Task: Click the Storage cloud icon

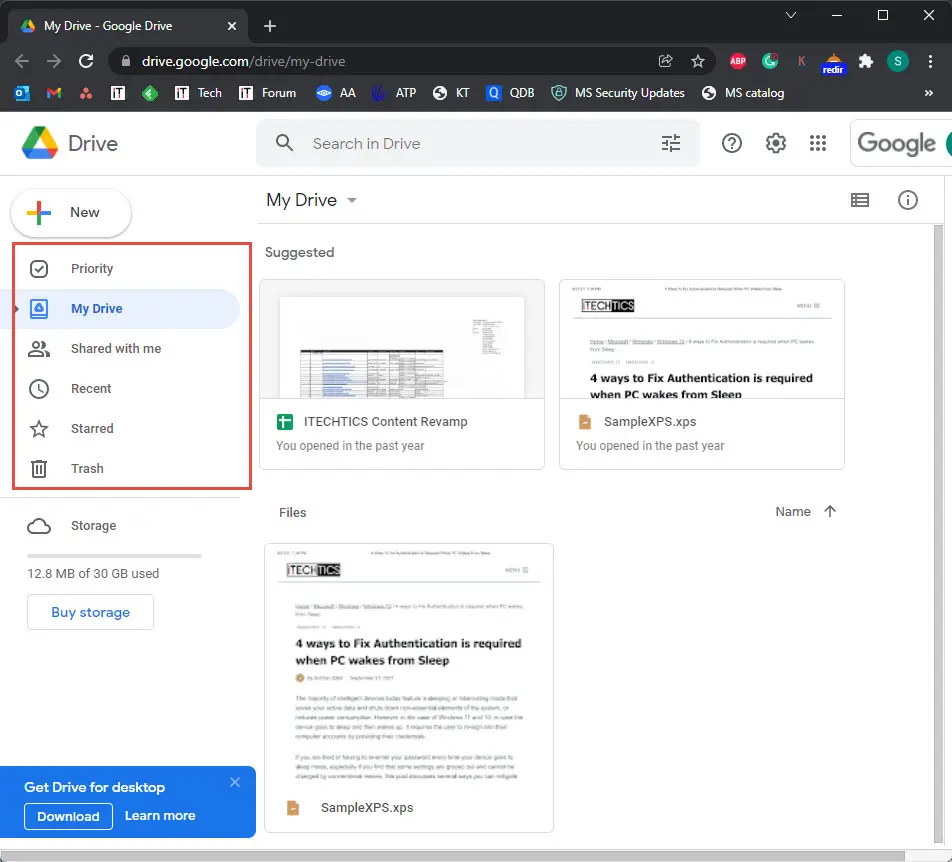Action: tap(39, 526)
